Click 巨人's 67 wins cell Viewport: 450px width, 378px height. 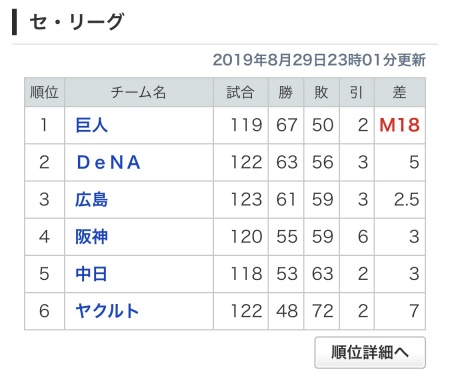coord(286,125)
